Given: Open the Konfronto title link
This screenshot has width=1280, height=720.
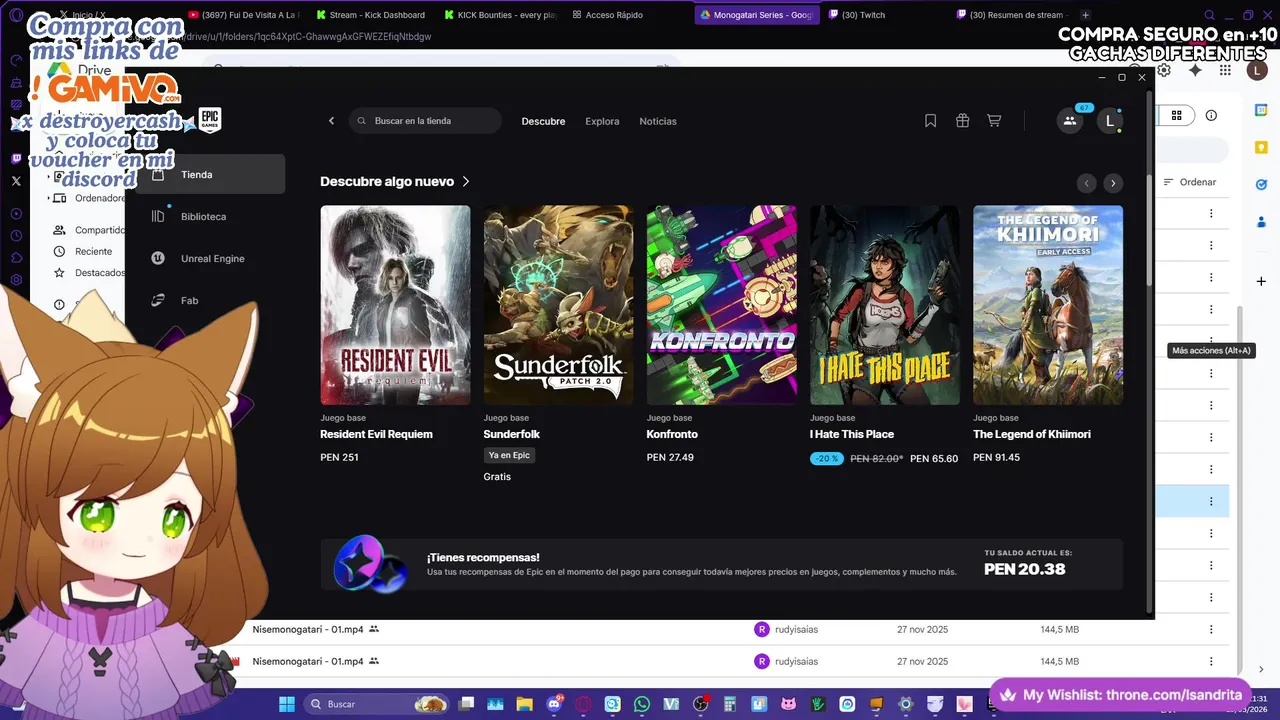Looking at the screenshot, I should pyautogui.click(x=672, y=434).
